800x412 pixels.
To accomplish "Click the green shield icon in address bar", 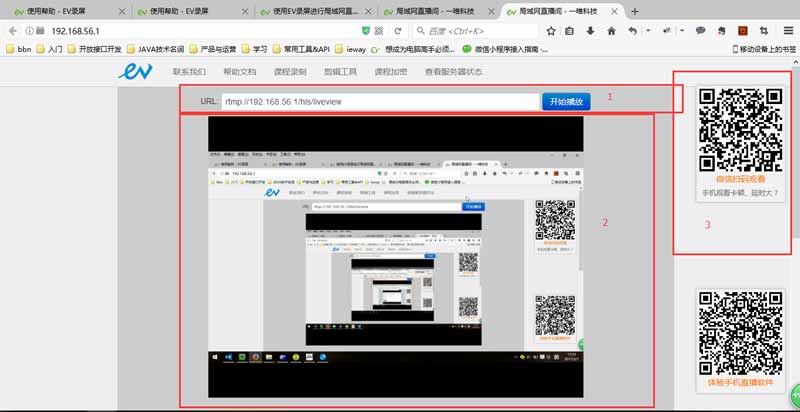I will [365, 31].
